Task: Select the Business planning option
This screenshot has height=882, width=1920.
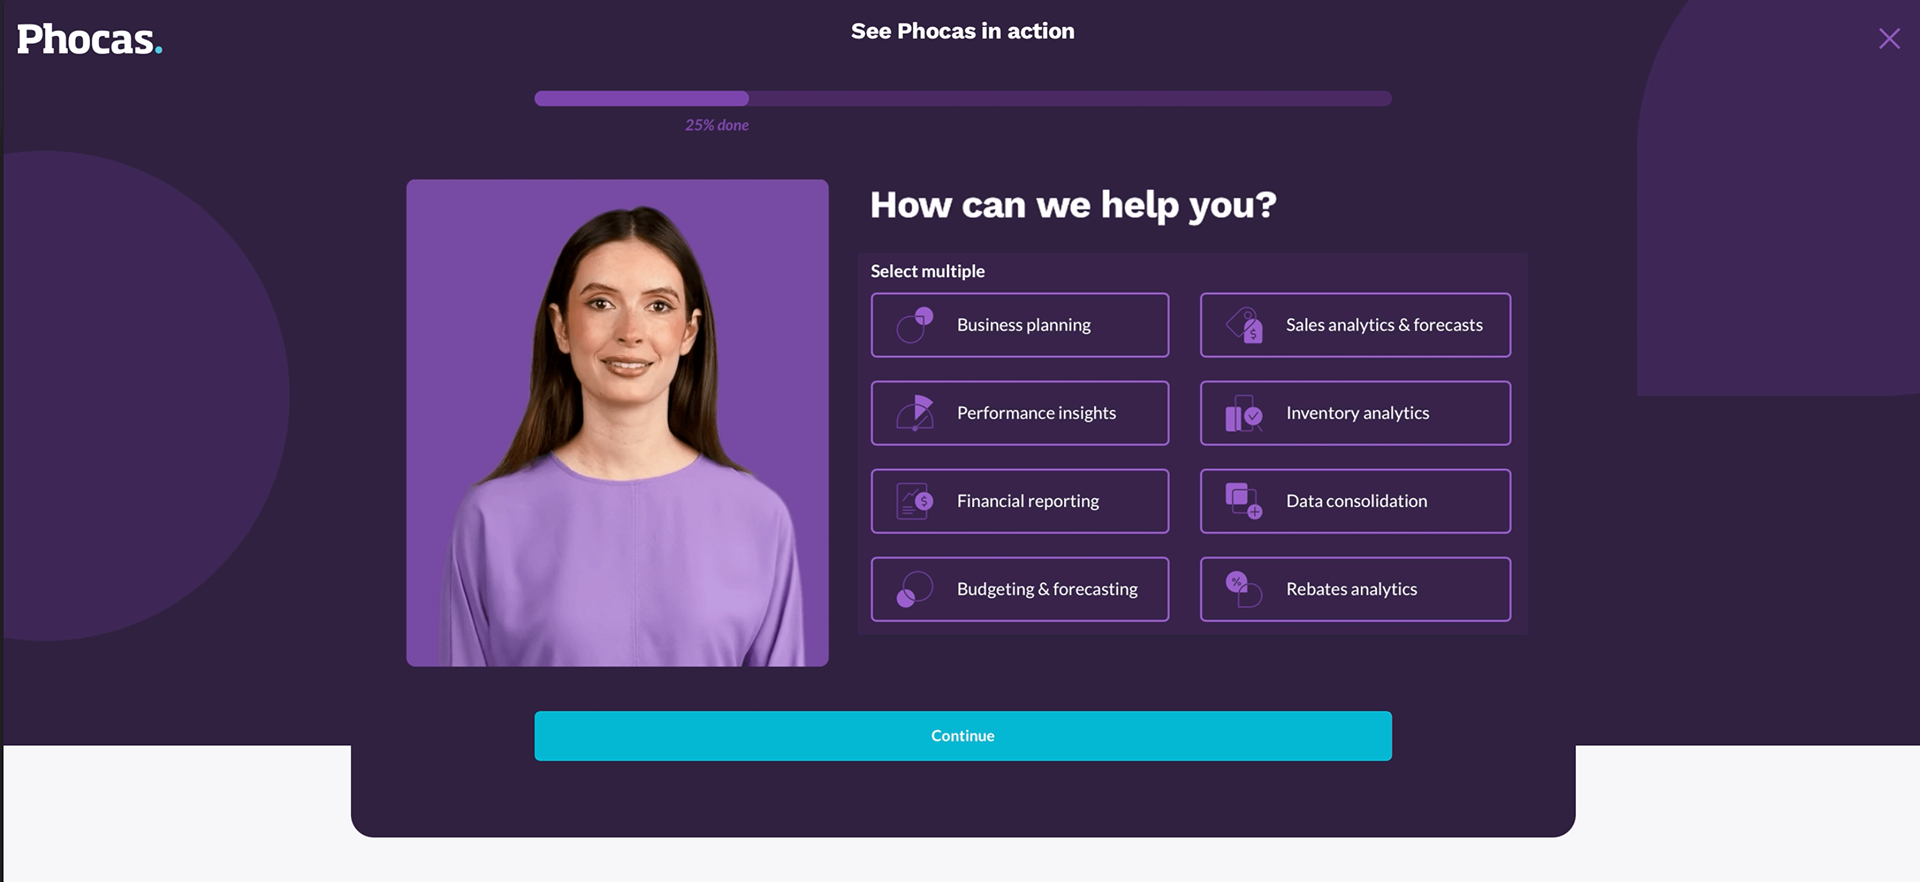Action: click(1020, 325)
